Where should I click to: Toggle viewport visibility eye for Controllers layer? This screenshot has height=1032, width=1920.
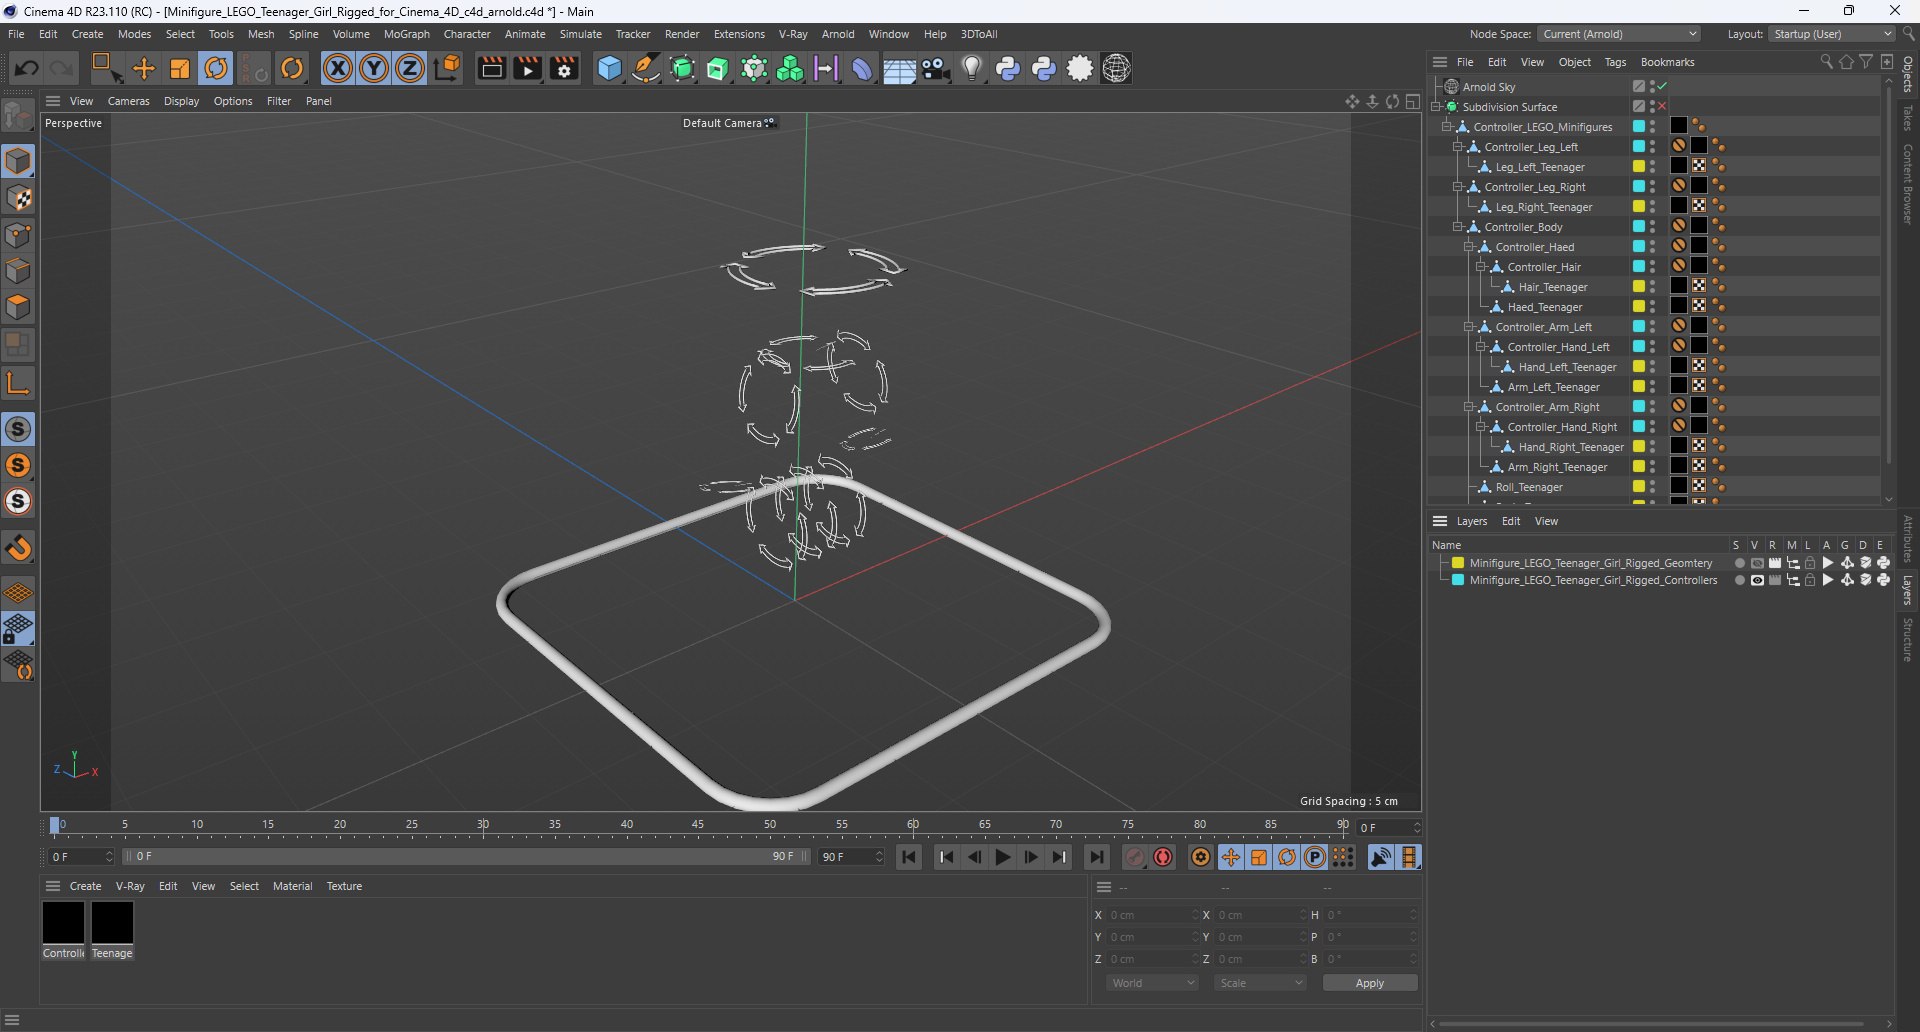(1757, 580)
